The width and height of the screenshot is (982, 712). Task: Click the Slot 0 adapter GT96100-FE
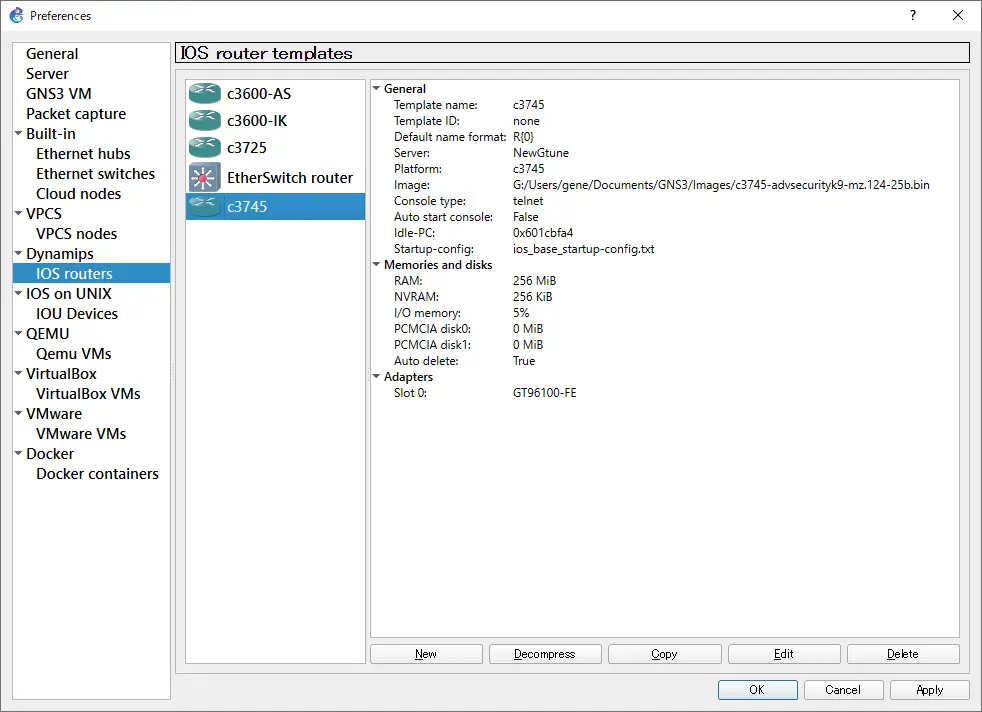544,393
